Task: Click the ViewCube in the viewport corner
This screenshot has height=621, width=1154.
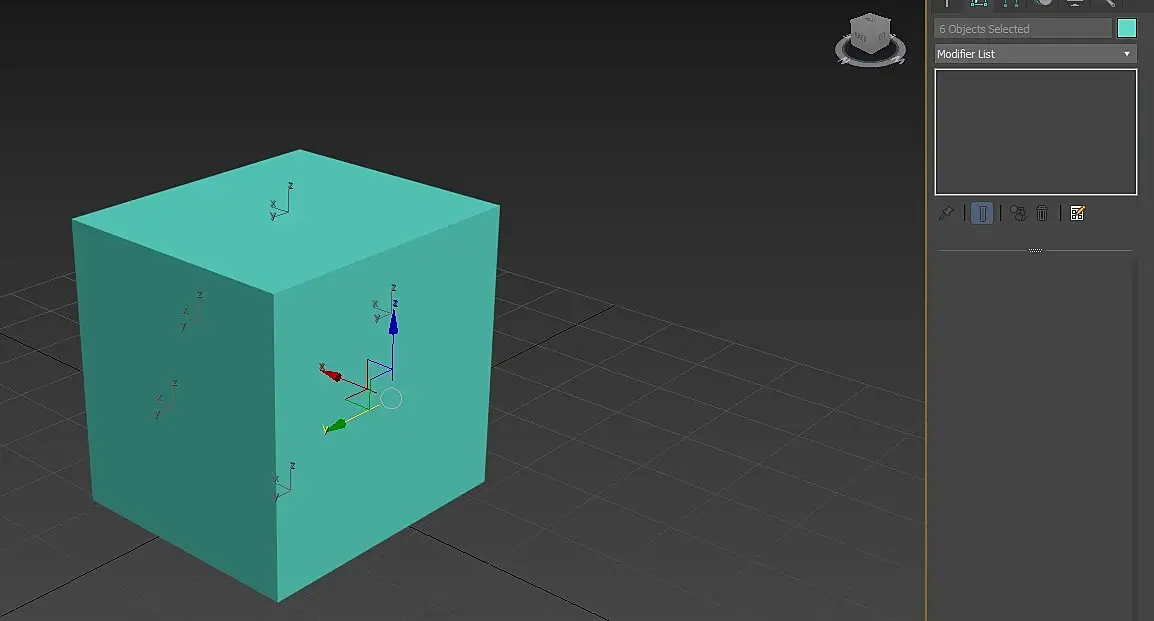Action: 870,33
